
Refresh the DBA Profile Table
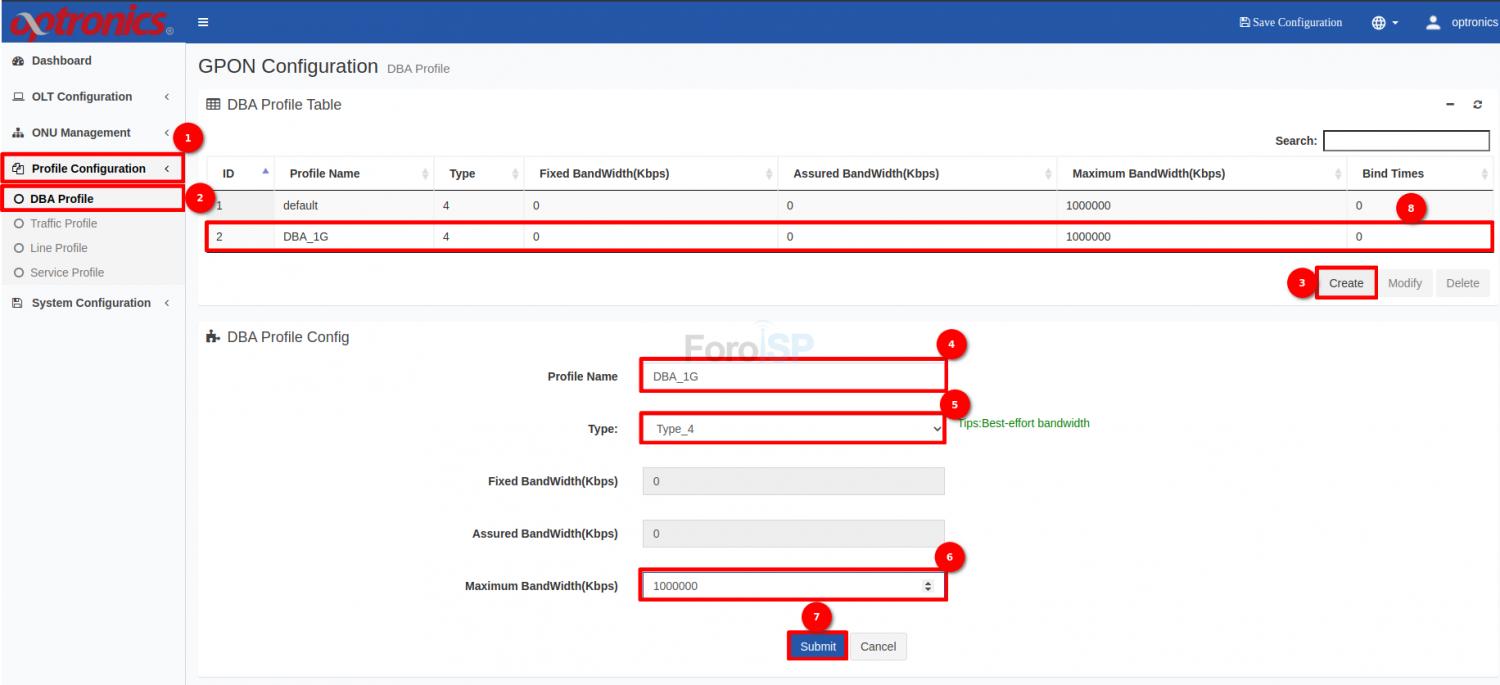point(1477,105)
